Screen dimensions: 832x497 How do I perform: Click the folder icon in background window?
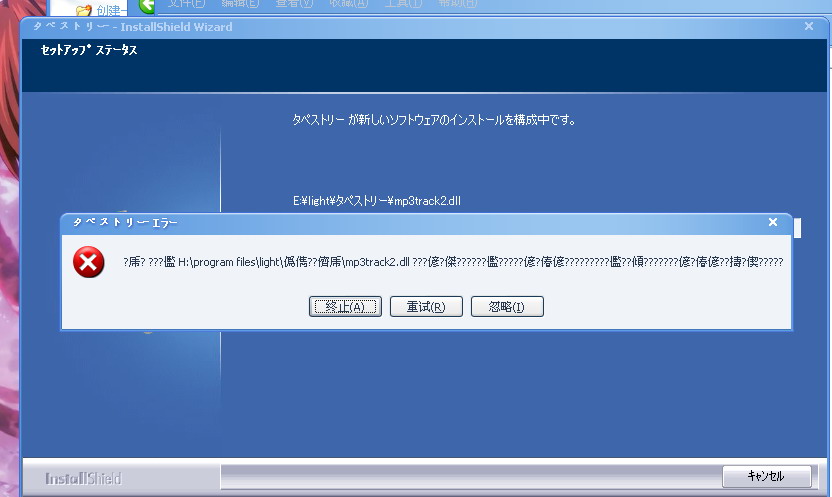pyautogui.click(x=83, y=10)
